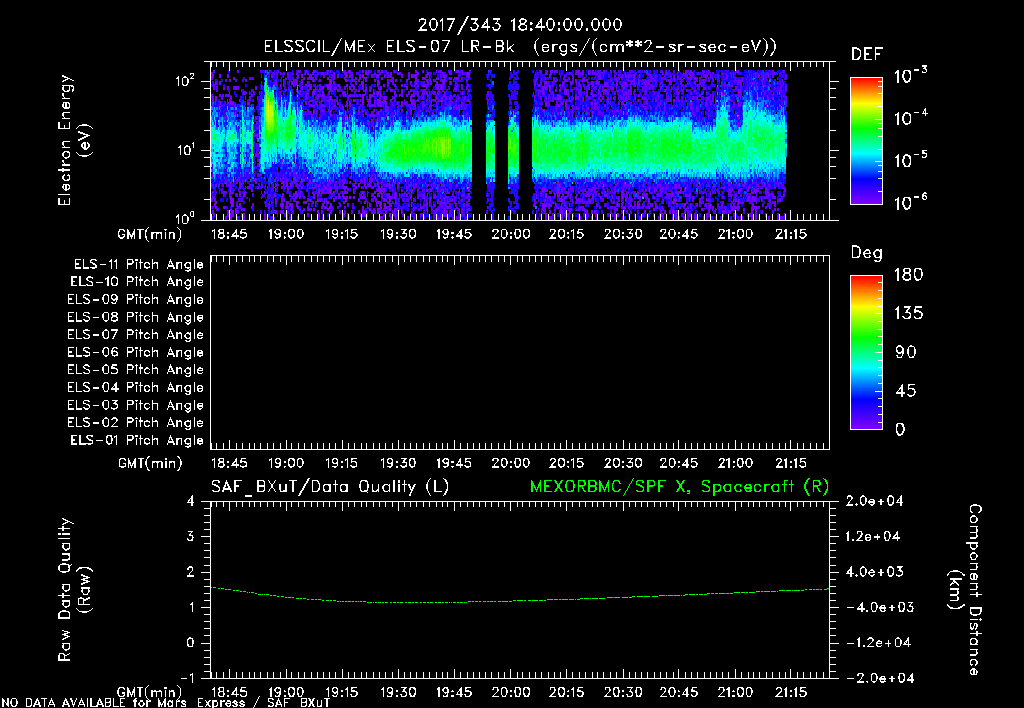Viewport: 1024px width, 708px height.
Task: Click the 10^-3 DEF scale value
Action: pyautogui.click(x=910, y=76)
